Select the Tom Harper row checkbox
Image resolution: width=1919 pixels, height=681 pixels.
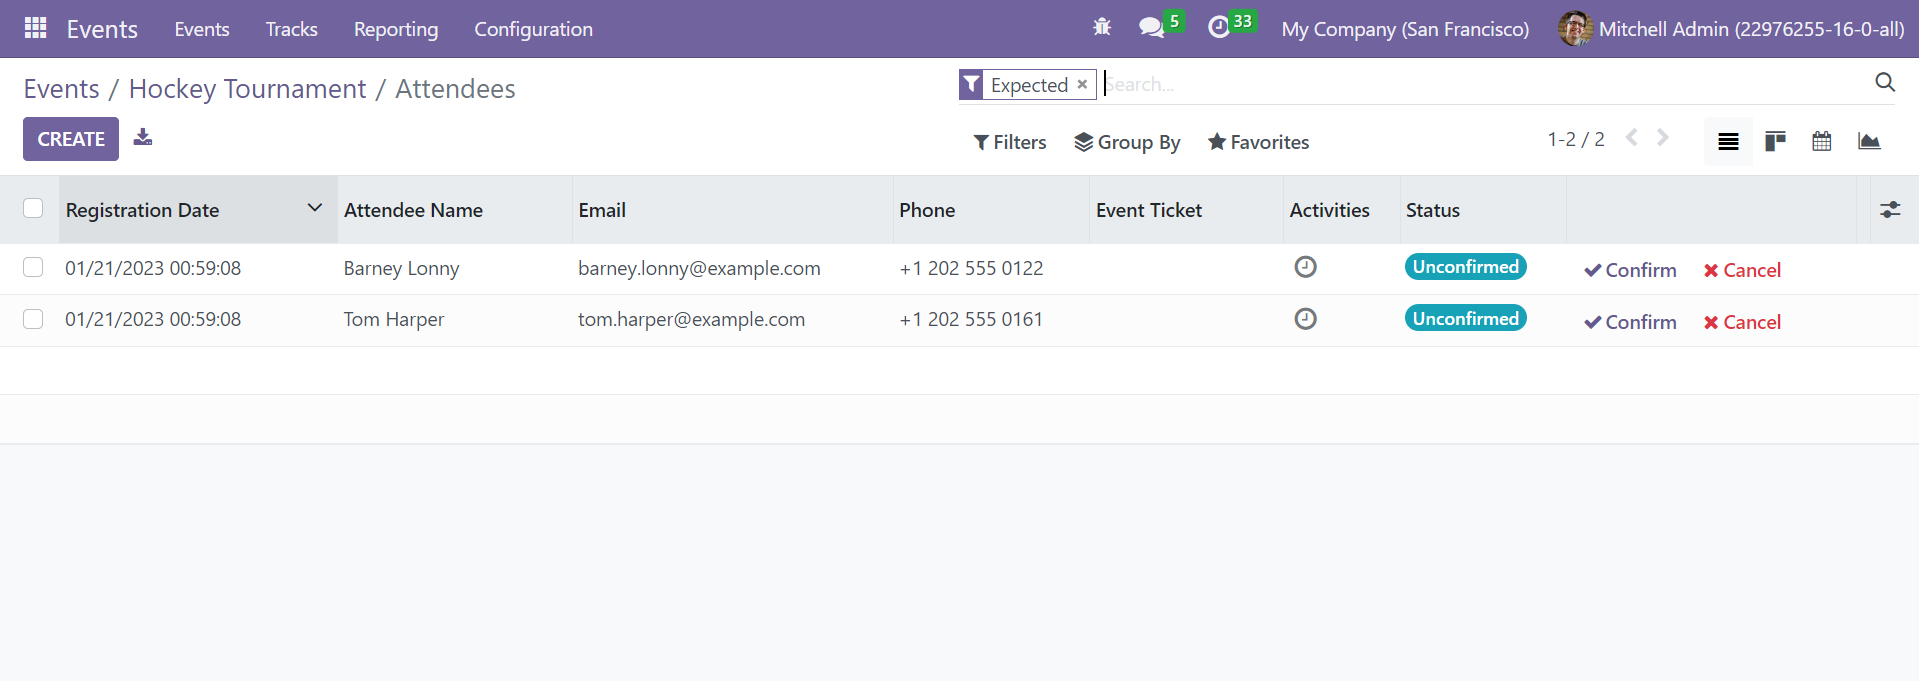tap(33, 319)
